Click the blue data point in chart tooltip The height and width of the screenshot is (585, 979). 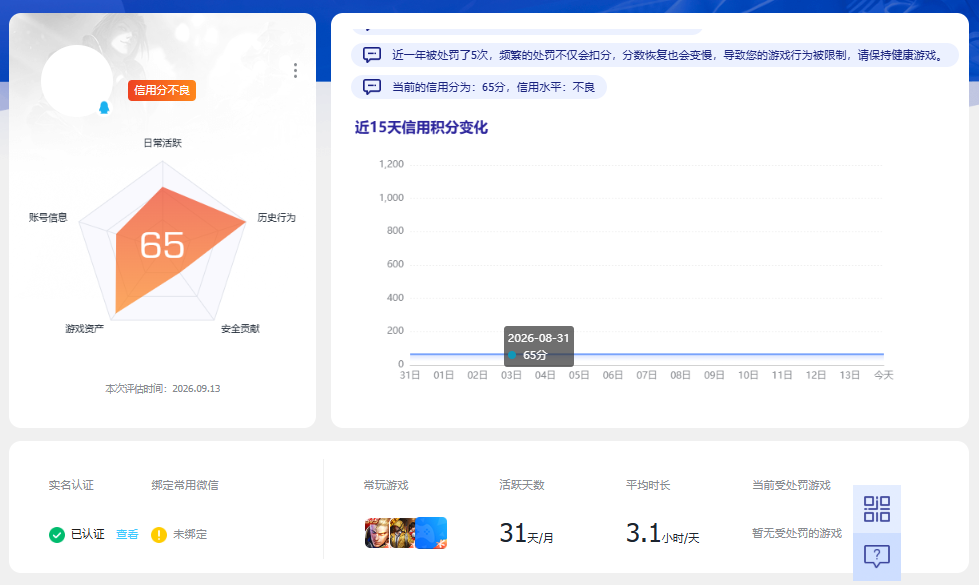512,355
